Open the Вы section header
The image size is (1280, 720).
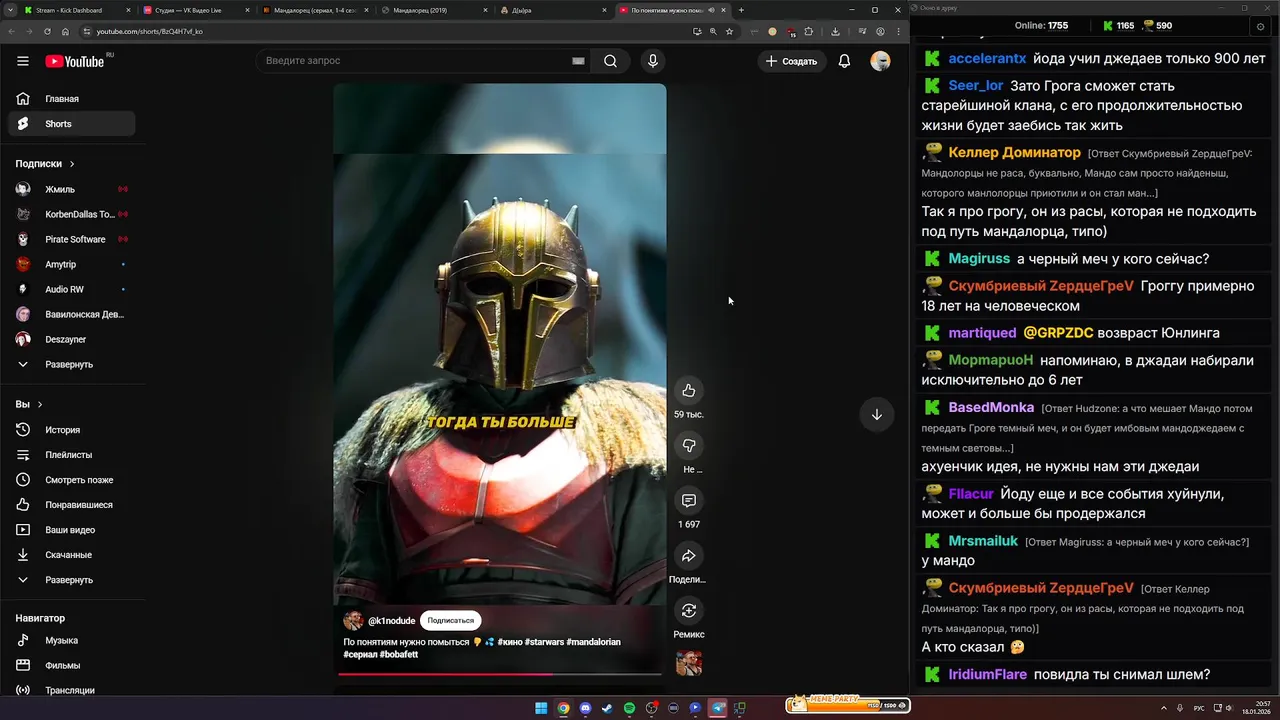[29, 404]
